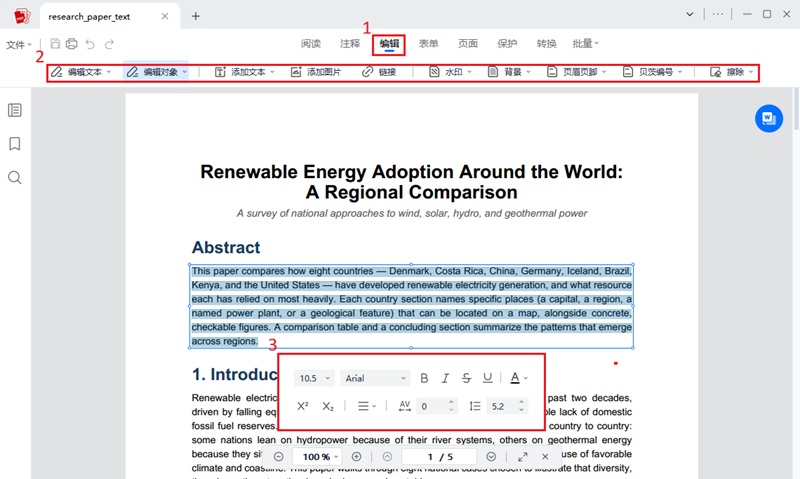Click the Abstract heading in the document
Image resolution: width=800 pixels, height=479 pixels.
[226, 247]
